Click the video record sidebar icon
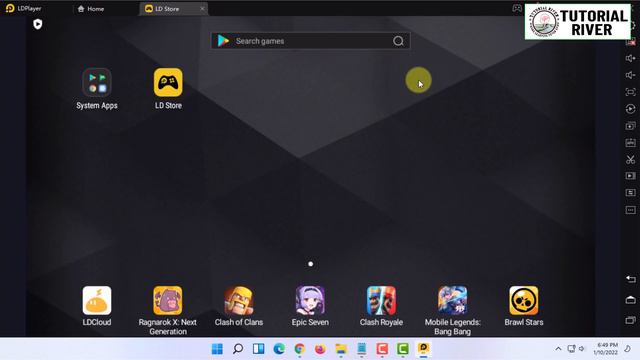The width and height of the screenshot is (640, 360). coord(631,176)
